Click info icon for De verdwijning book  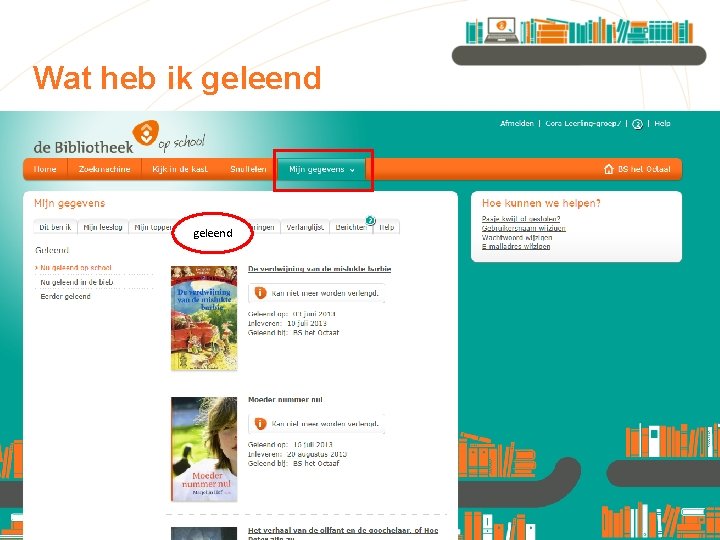click(260, 293)
